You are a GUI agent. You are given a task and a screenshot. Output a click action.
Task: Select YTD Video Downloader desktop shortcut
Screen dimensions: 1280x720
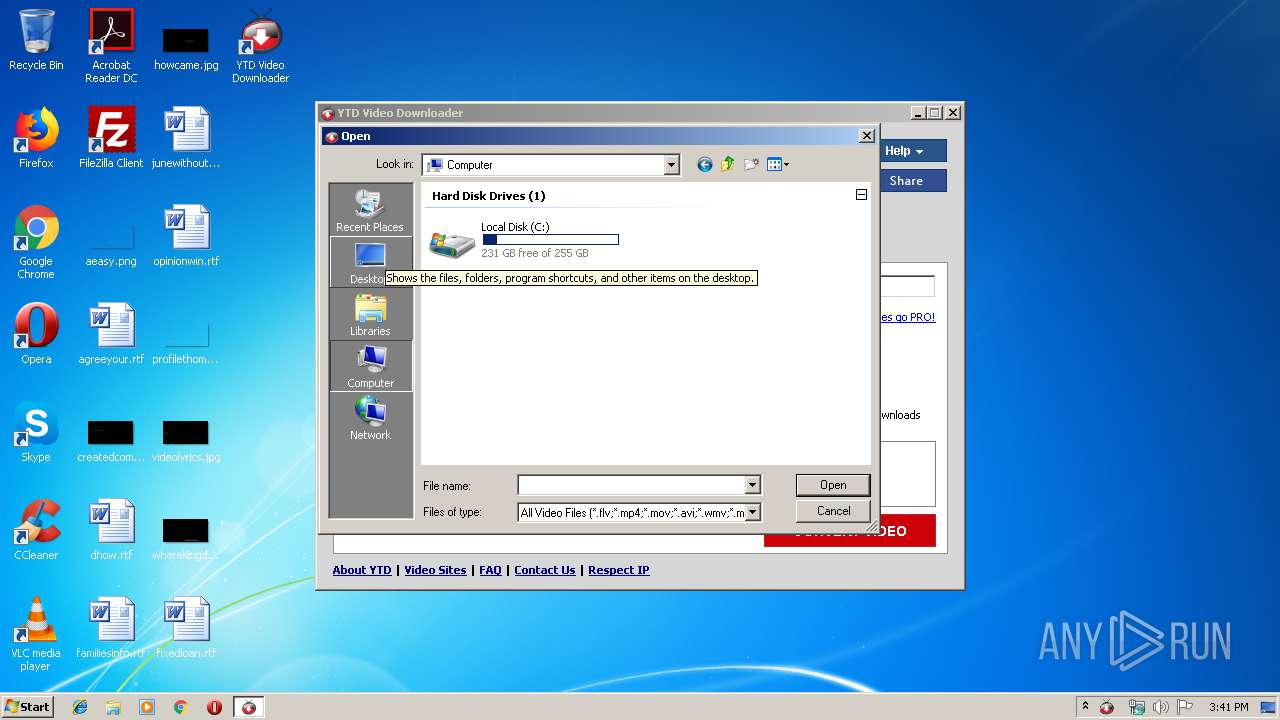(260, 46)
